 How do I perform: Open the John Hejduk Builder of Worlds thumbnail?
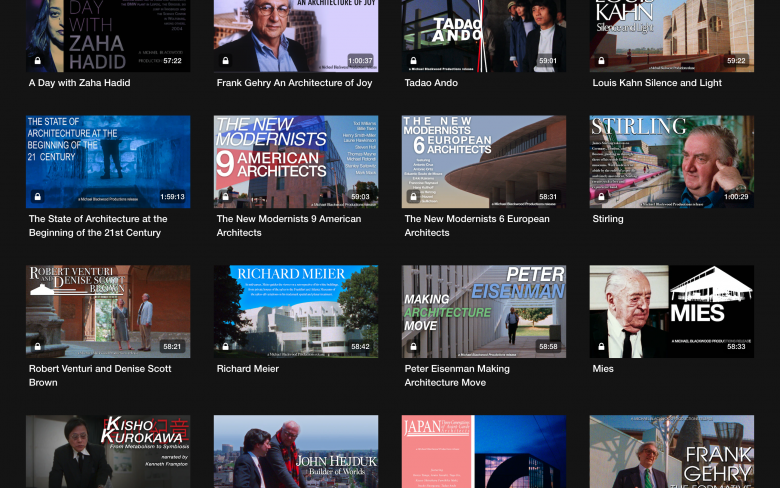click(x=296, y=452)
